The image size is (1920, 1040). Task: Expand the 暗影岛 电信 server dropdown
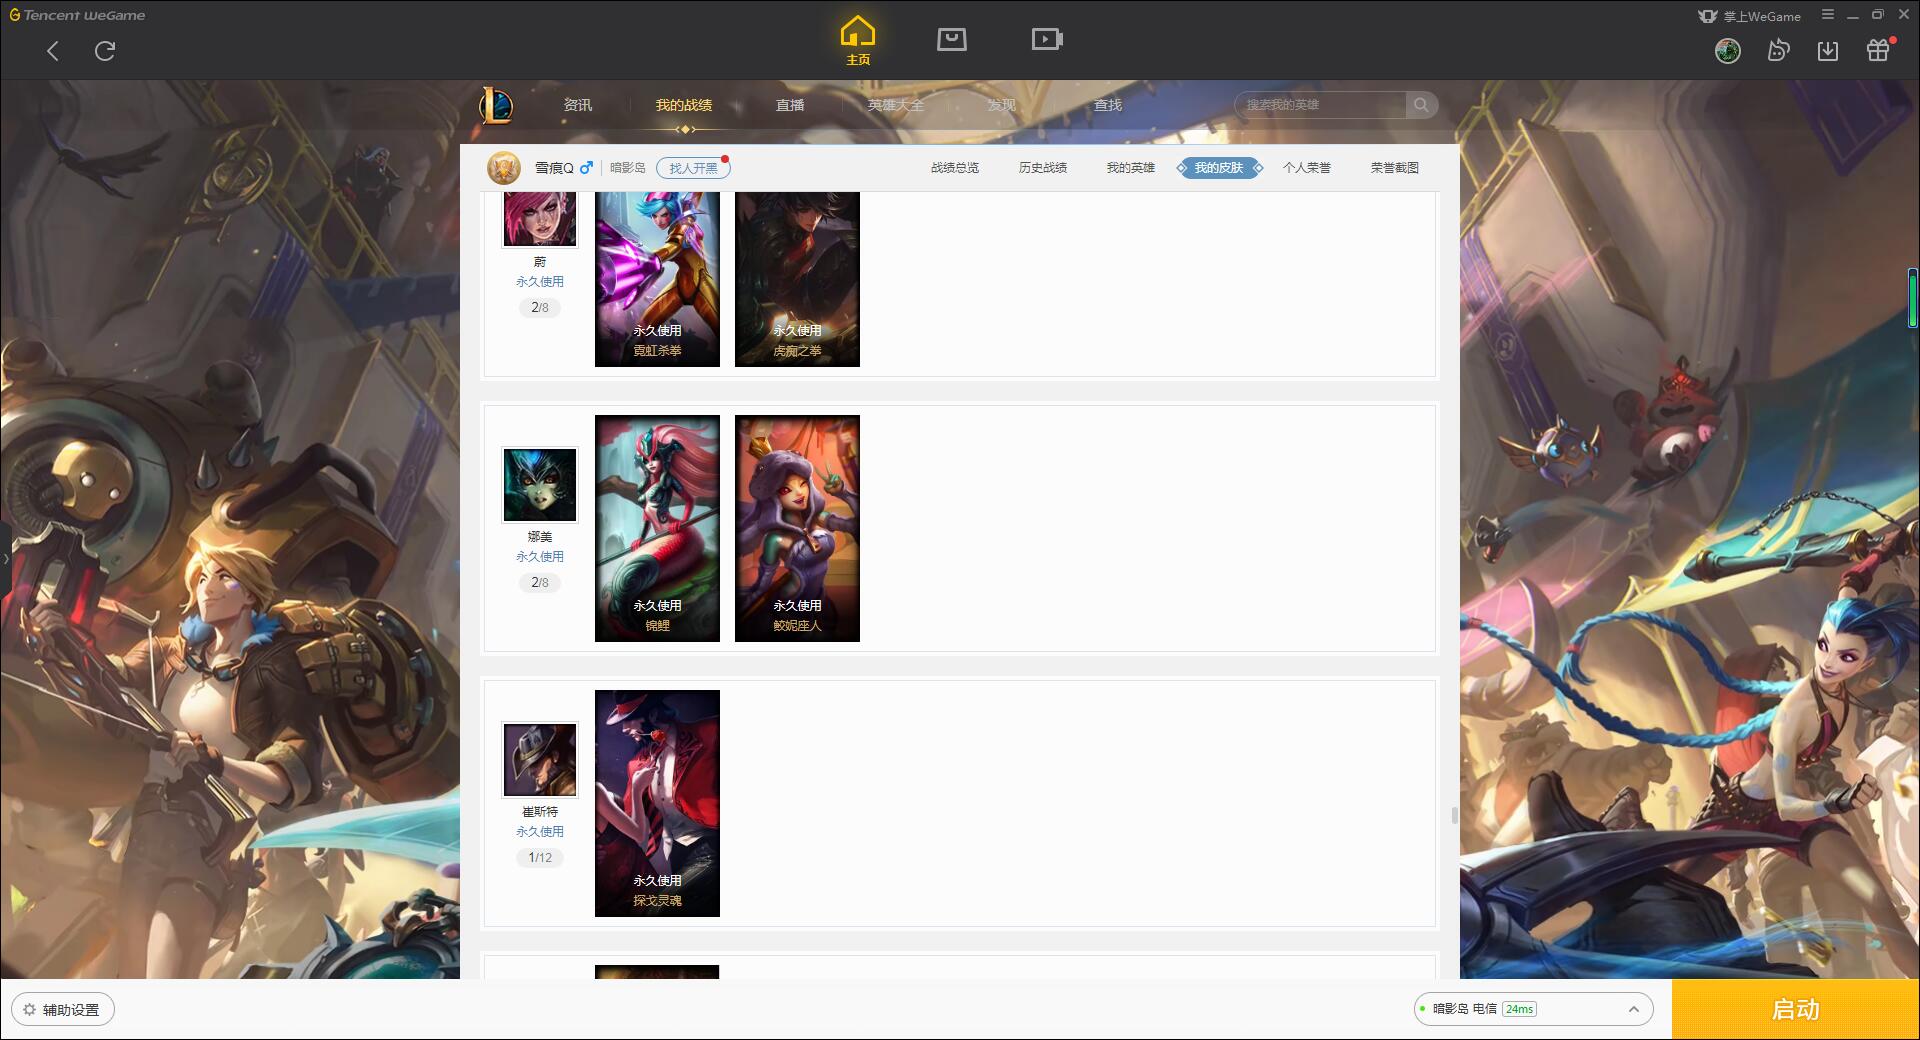(x=1533, y=1009)
